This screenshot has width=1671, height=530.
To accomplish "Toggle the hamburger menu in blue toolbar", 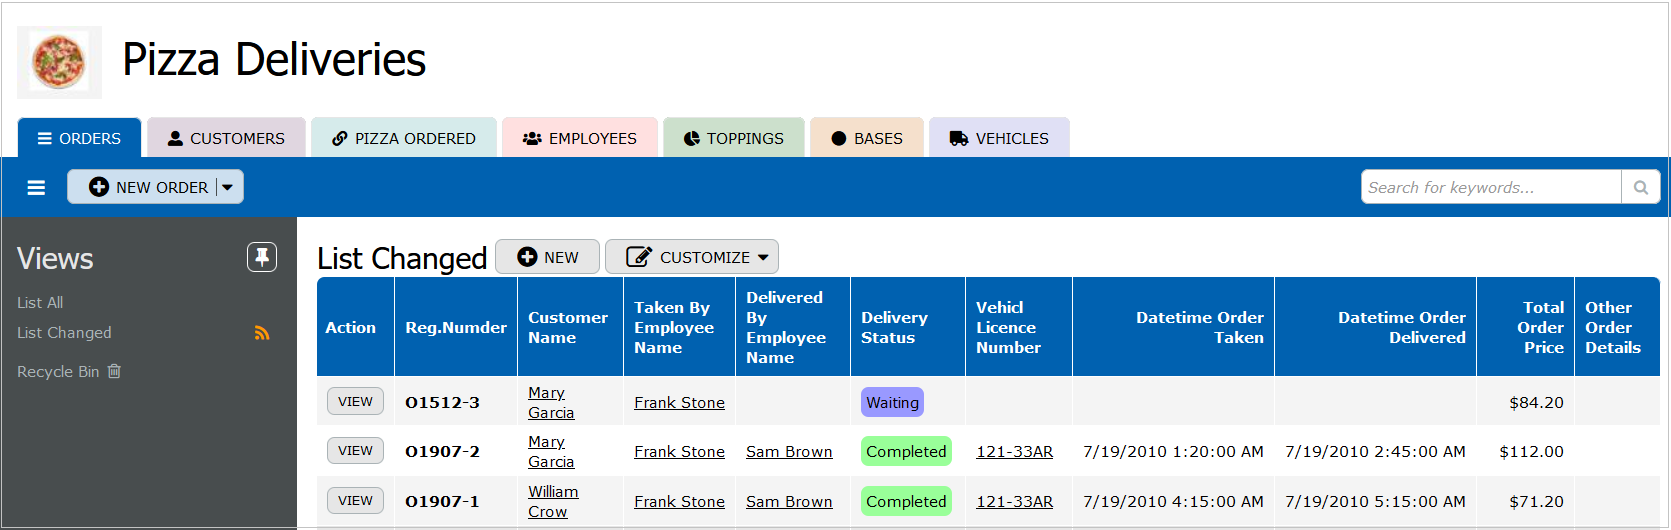I will (36, 187).
